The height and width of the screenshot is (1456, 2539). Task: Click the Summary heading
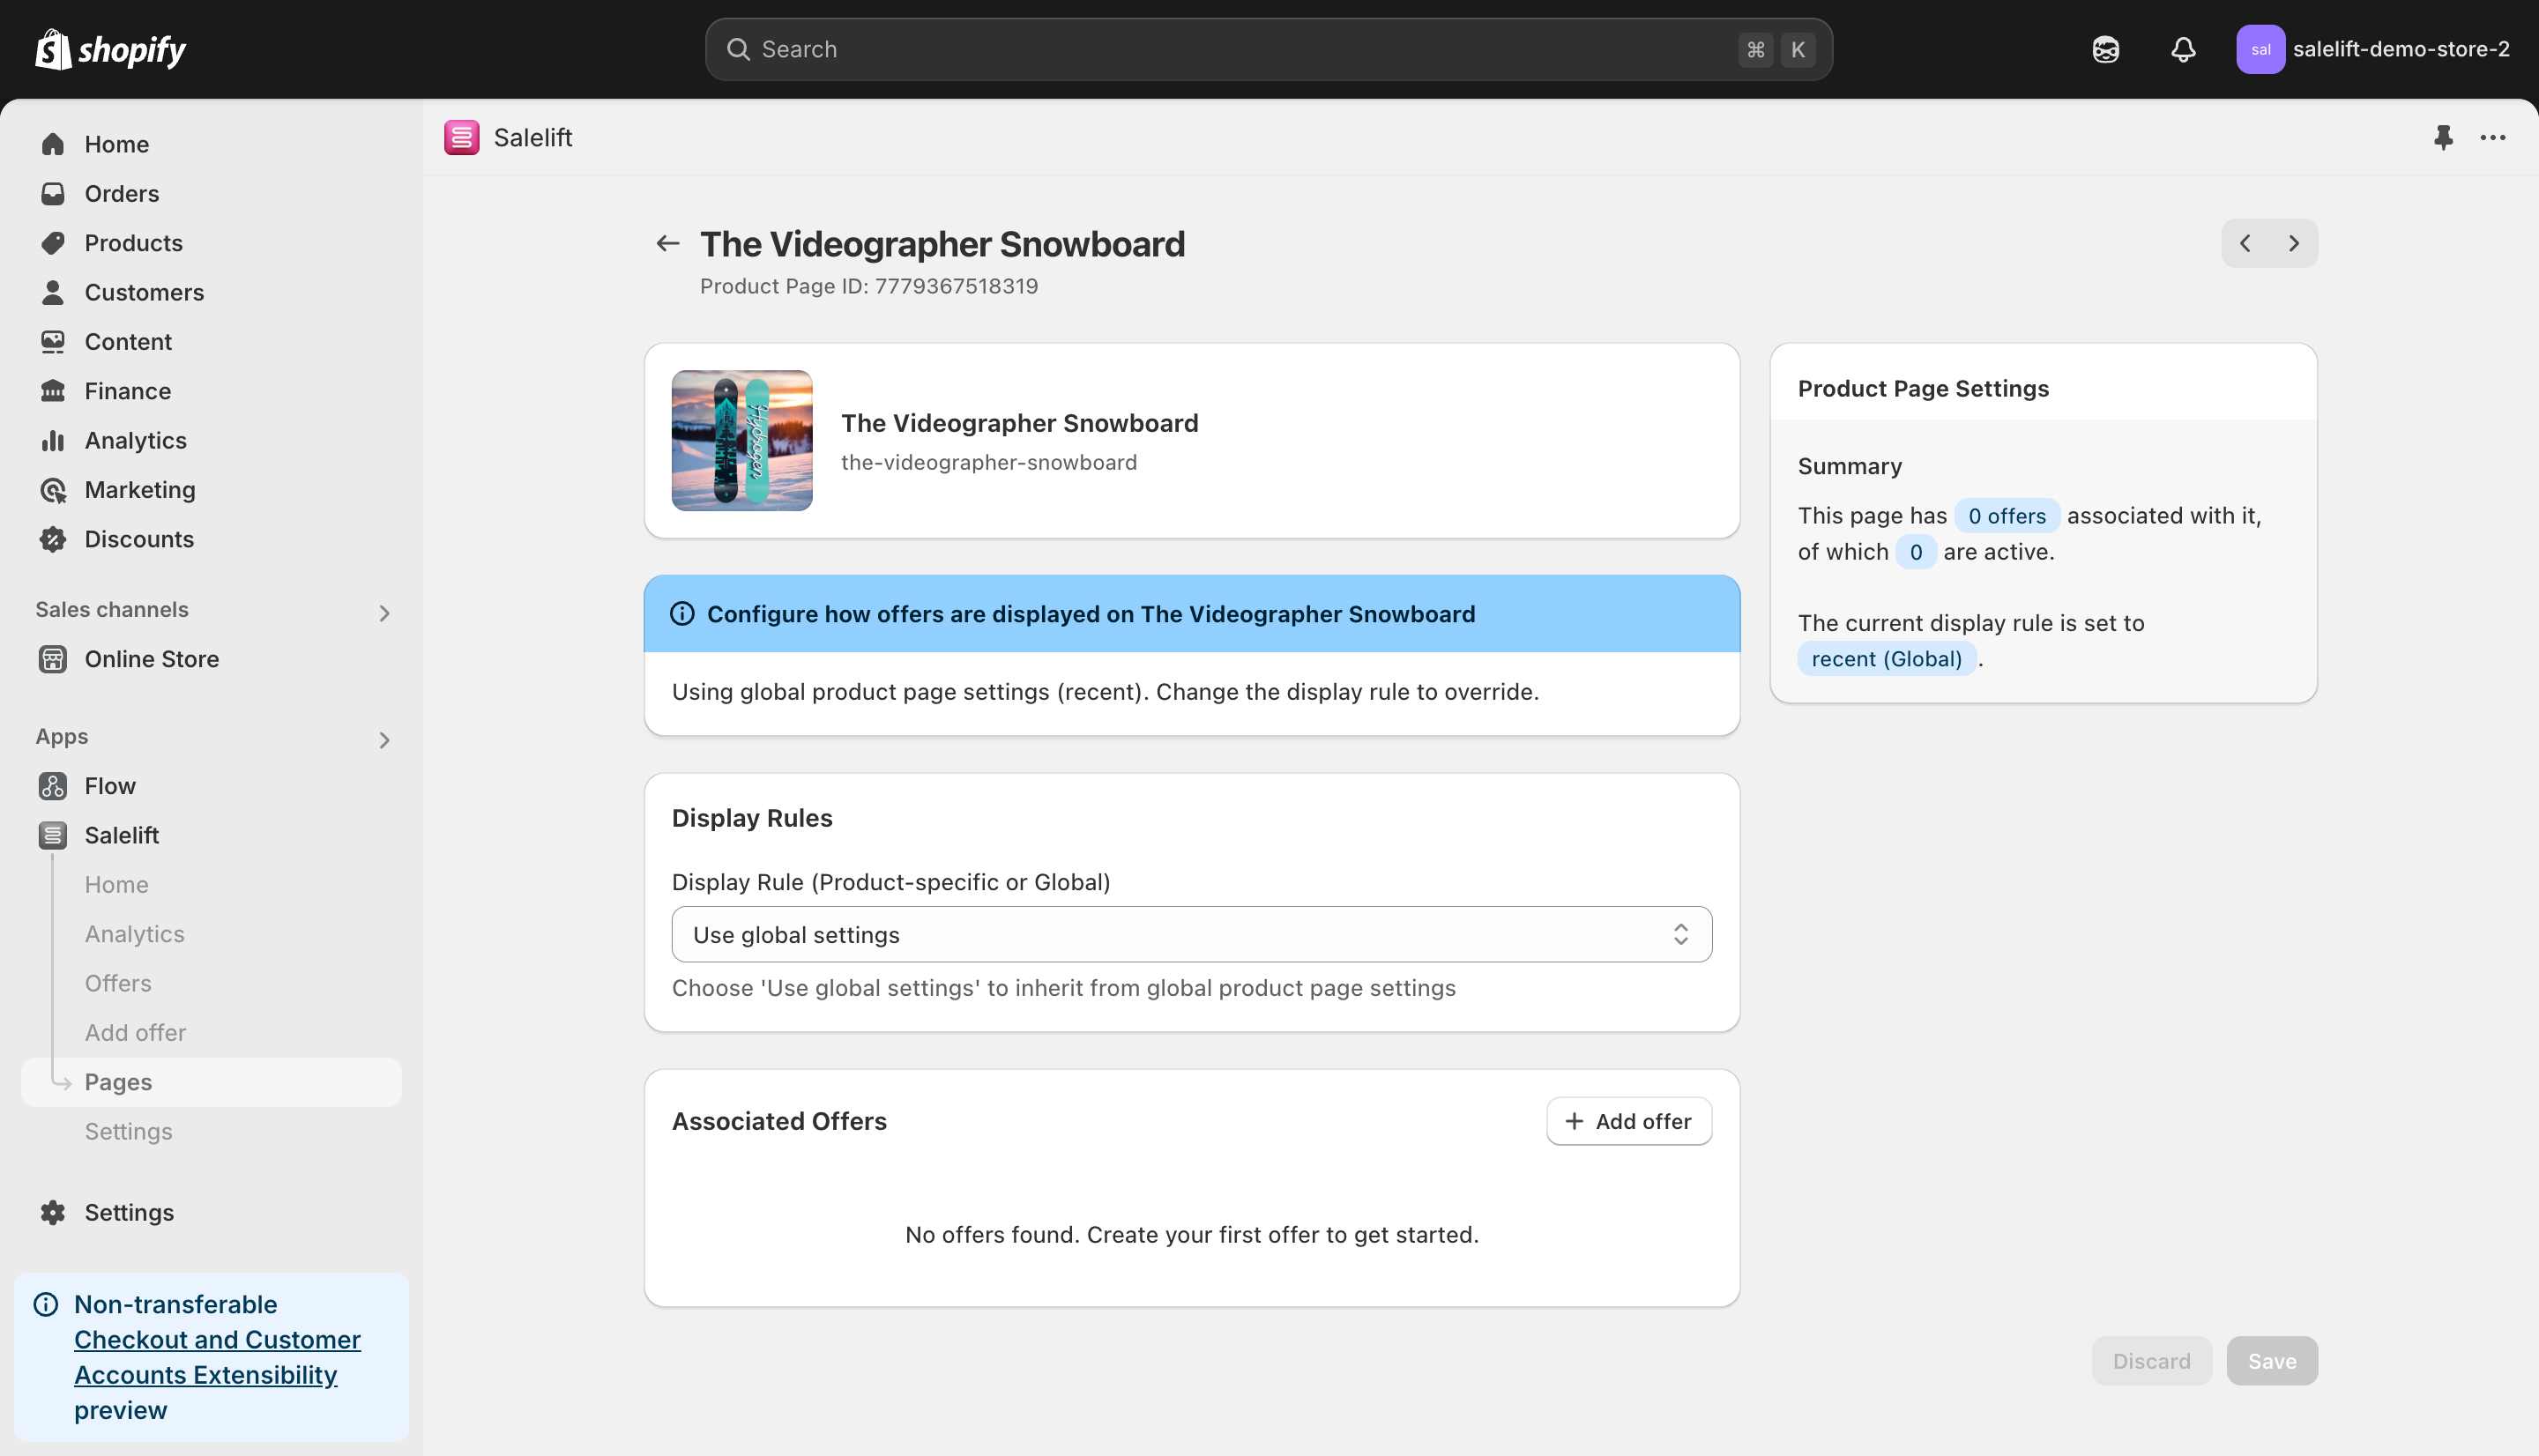pyautogui.click(x=1849, y=466)
